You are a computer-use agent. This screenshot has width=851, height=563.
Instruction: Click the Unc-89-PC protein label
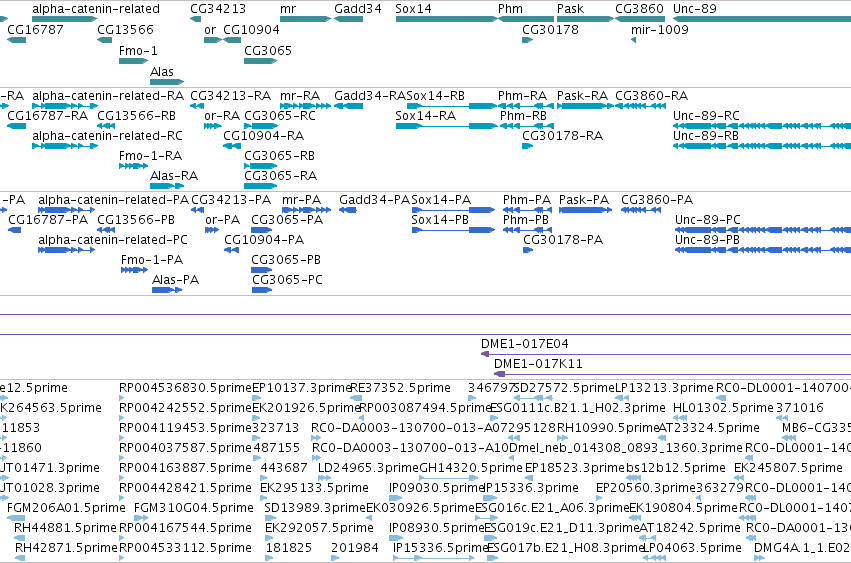point(708,220)
